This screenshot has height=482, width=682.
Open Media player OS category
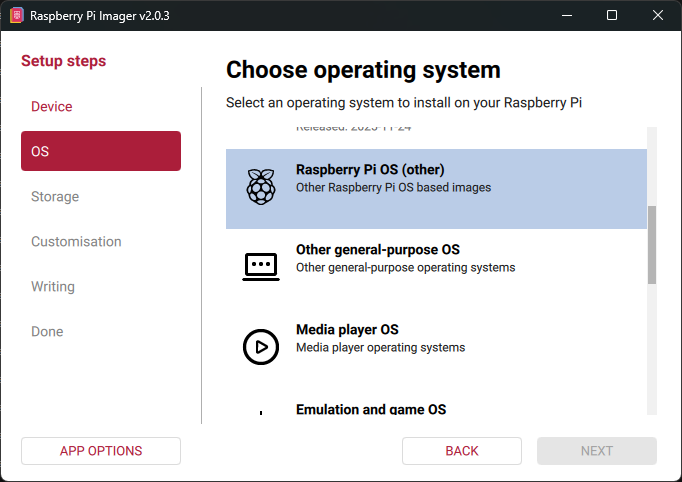[436, 349]
